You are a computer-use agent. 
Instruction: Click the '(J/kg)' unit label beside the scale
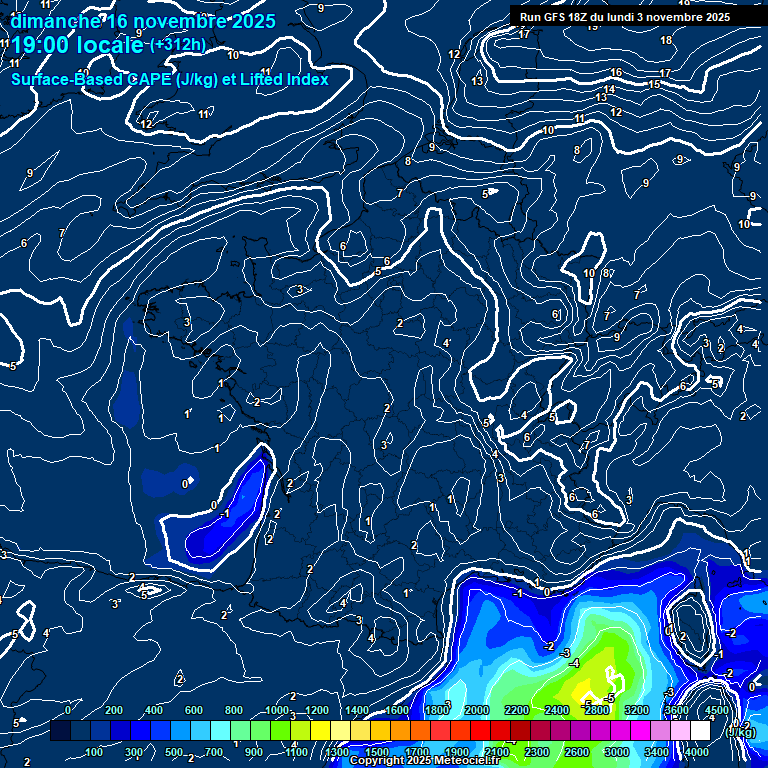[739, 732]
